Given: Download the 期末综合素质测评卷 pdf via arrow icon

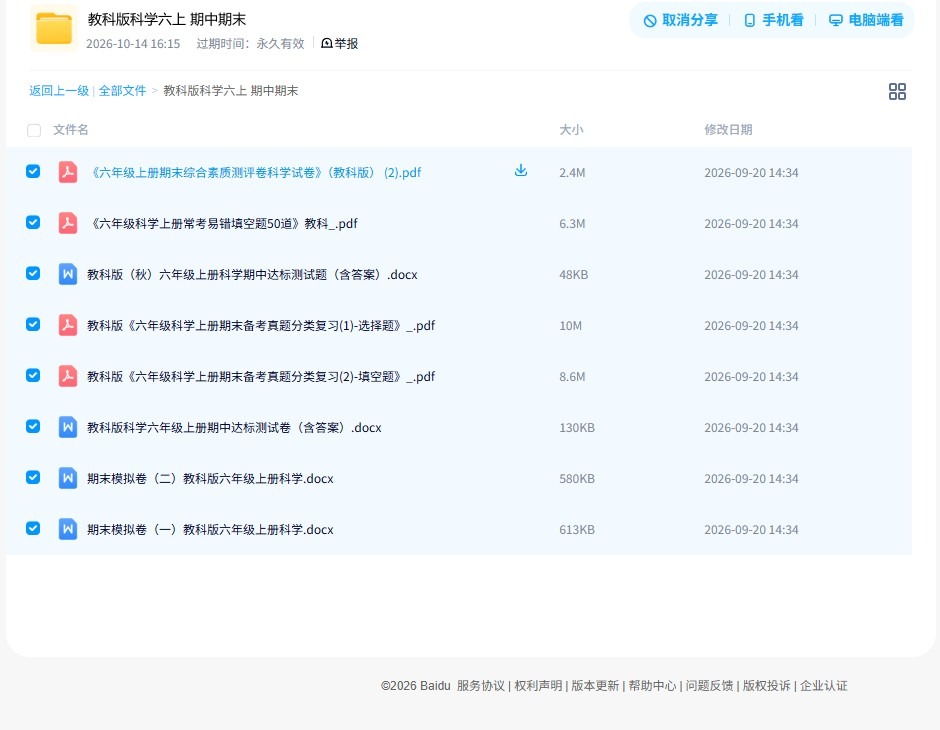Looking at the screenshot, I should 521,171.
